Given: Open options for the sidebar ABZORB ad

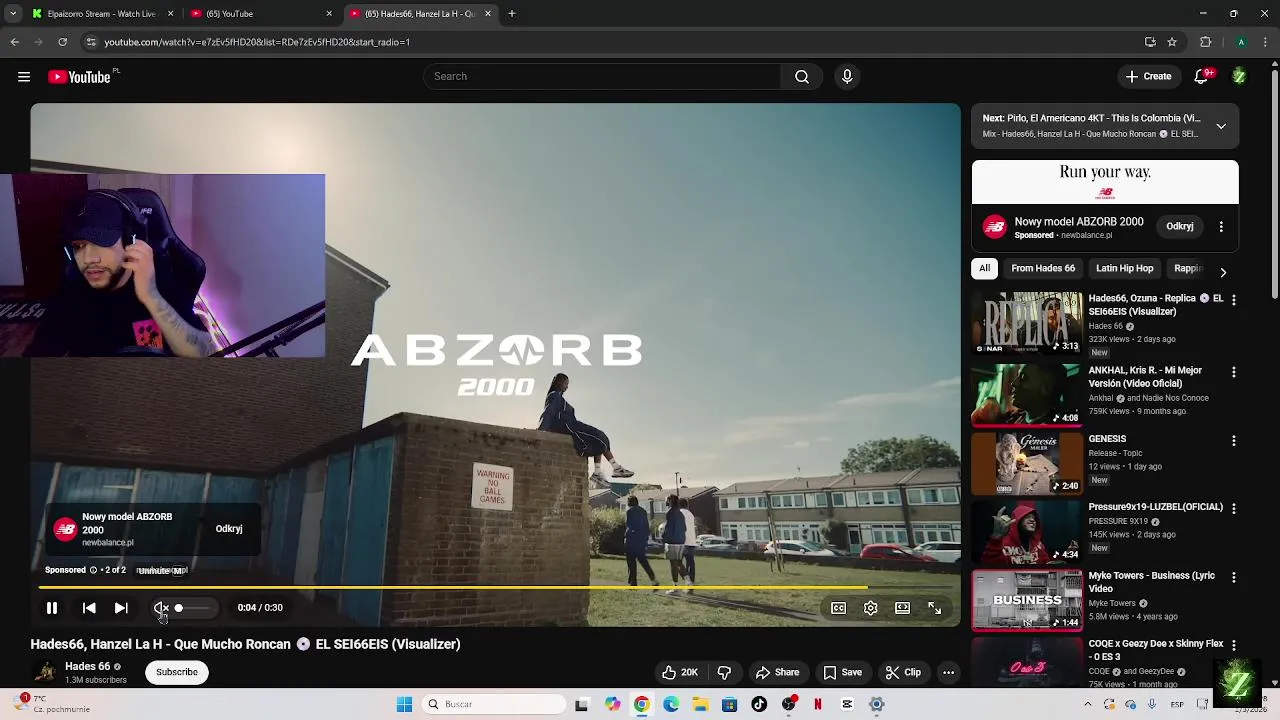Looking at the screenshot, I should 1221,227.
